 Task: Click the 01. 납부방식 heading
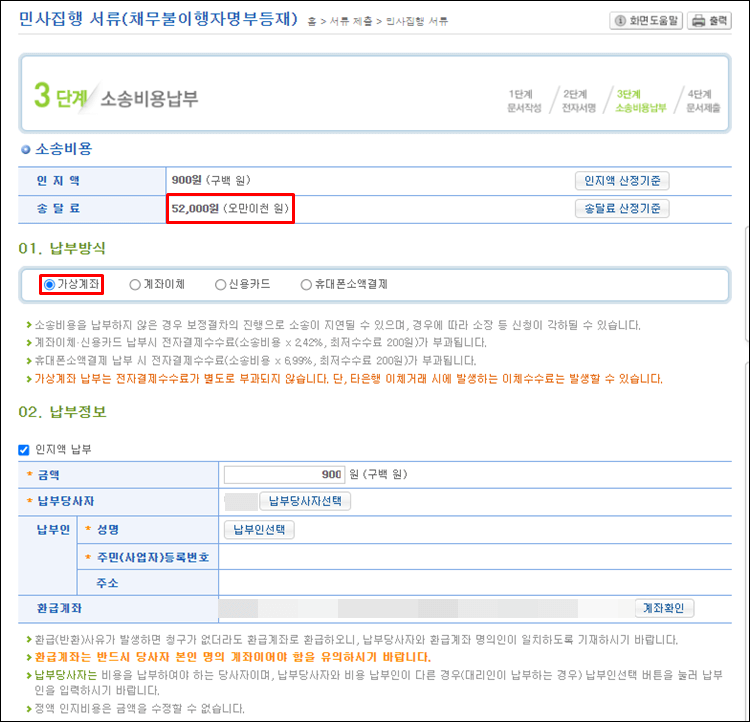pyautogui.click(x=62, y=248)
